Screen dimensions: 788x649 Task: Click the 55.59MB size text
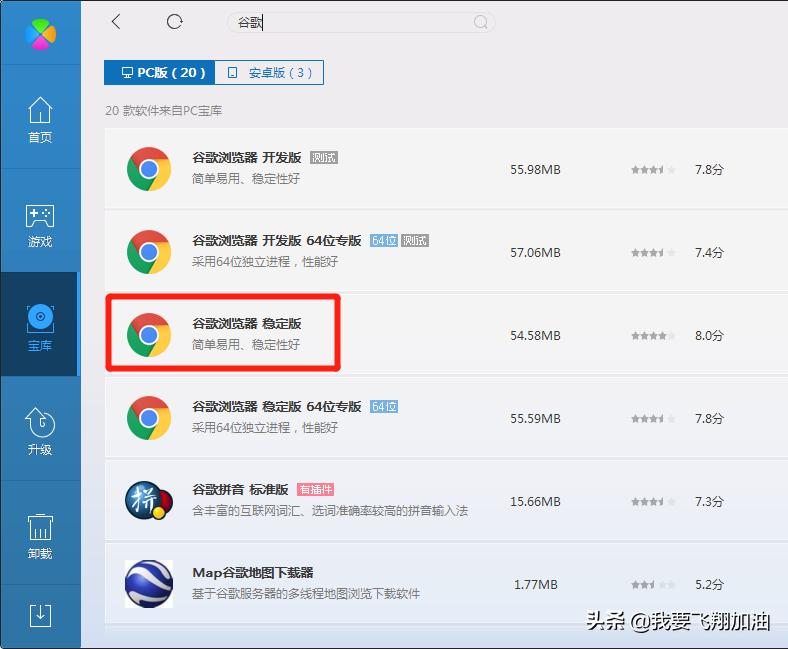pos(535,419)
